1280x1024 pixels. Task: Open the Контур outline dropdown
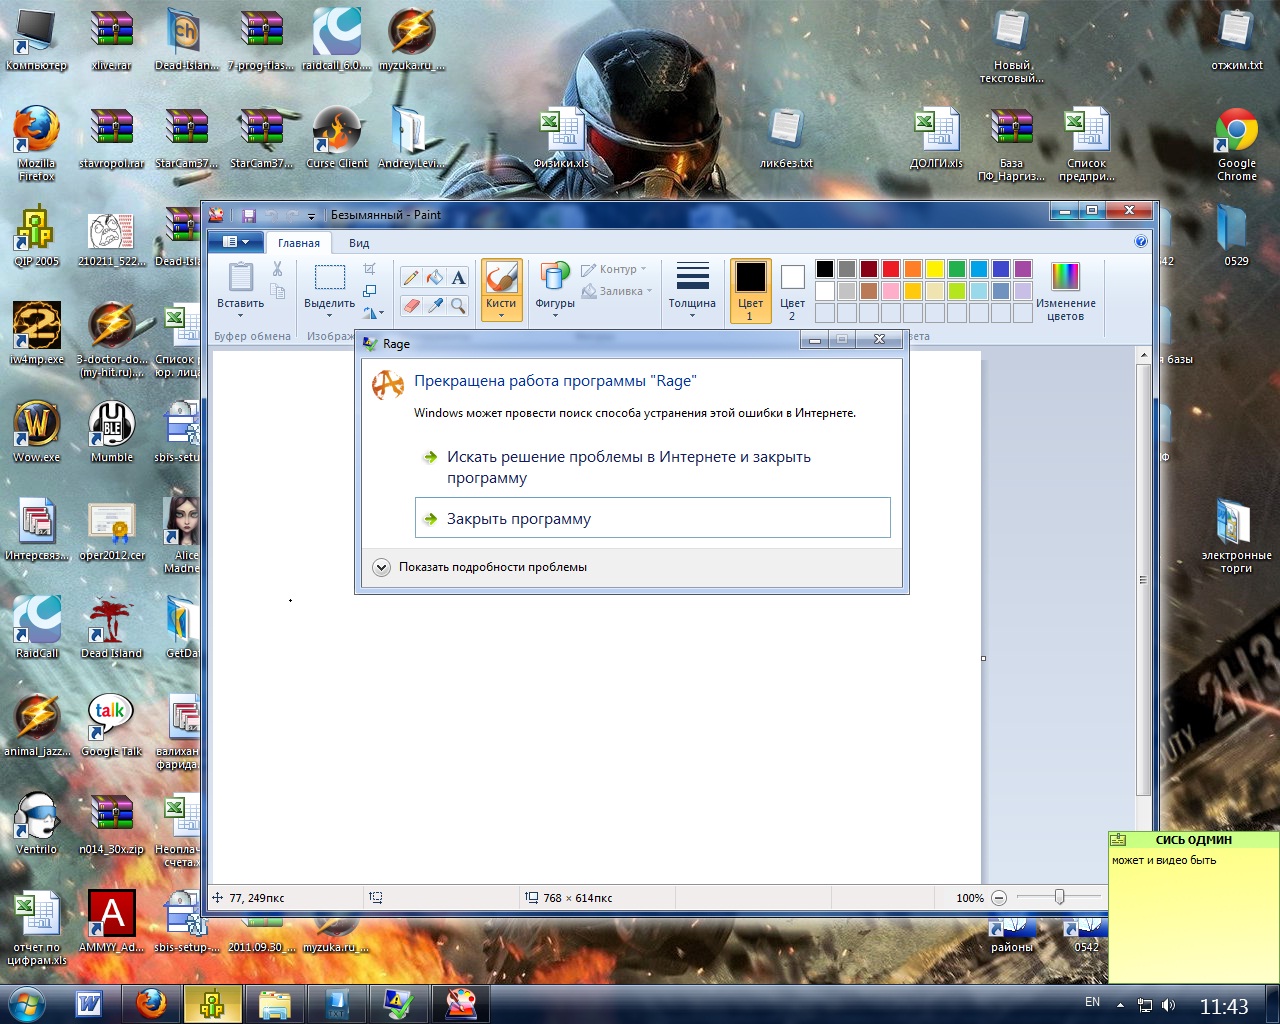pos(614,269)
